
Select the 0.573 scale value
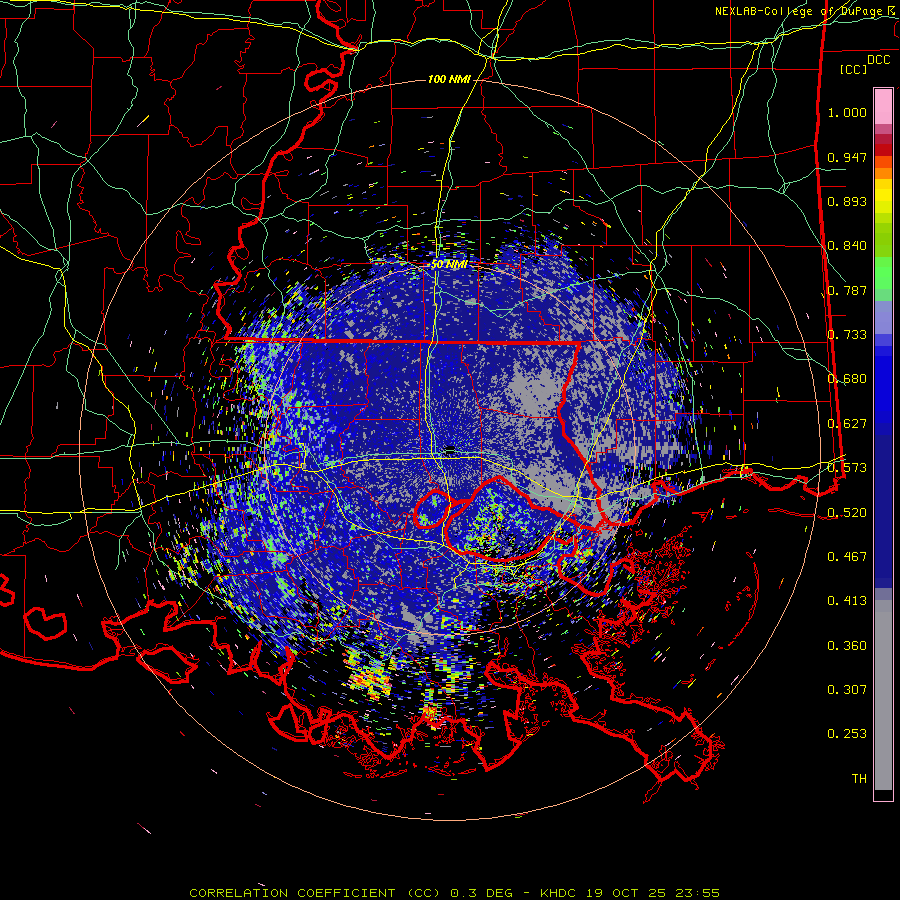coord(847,468)
